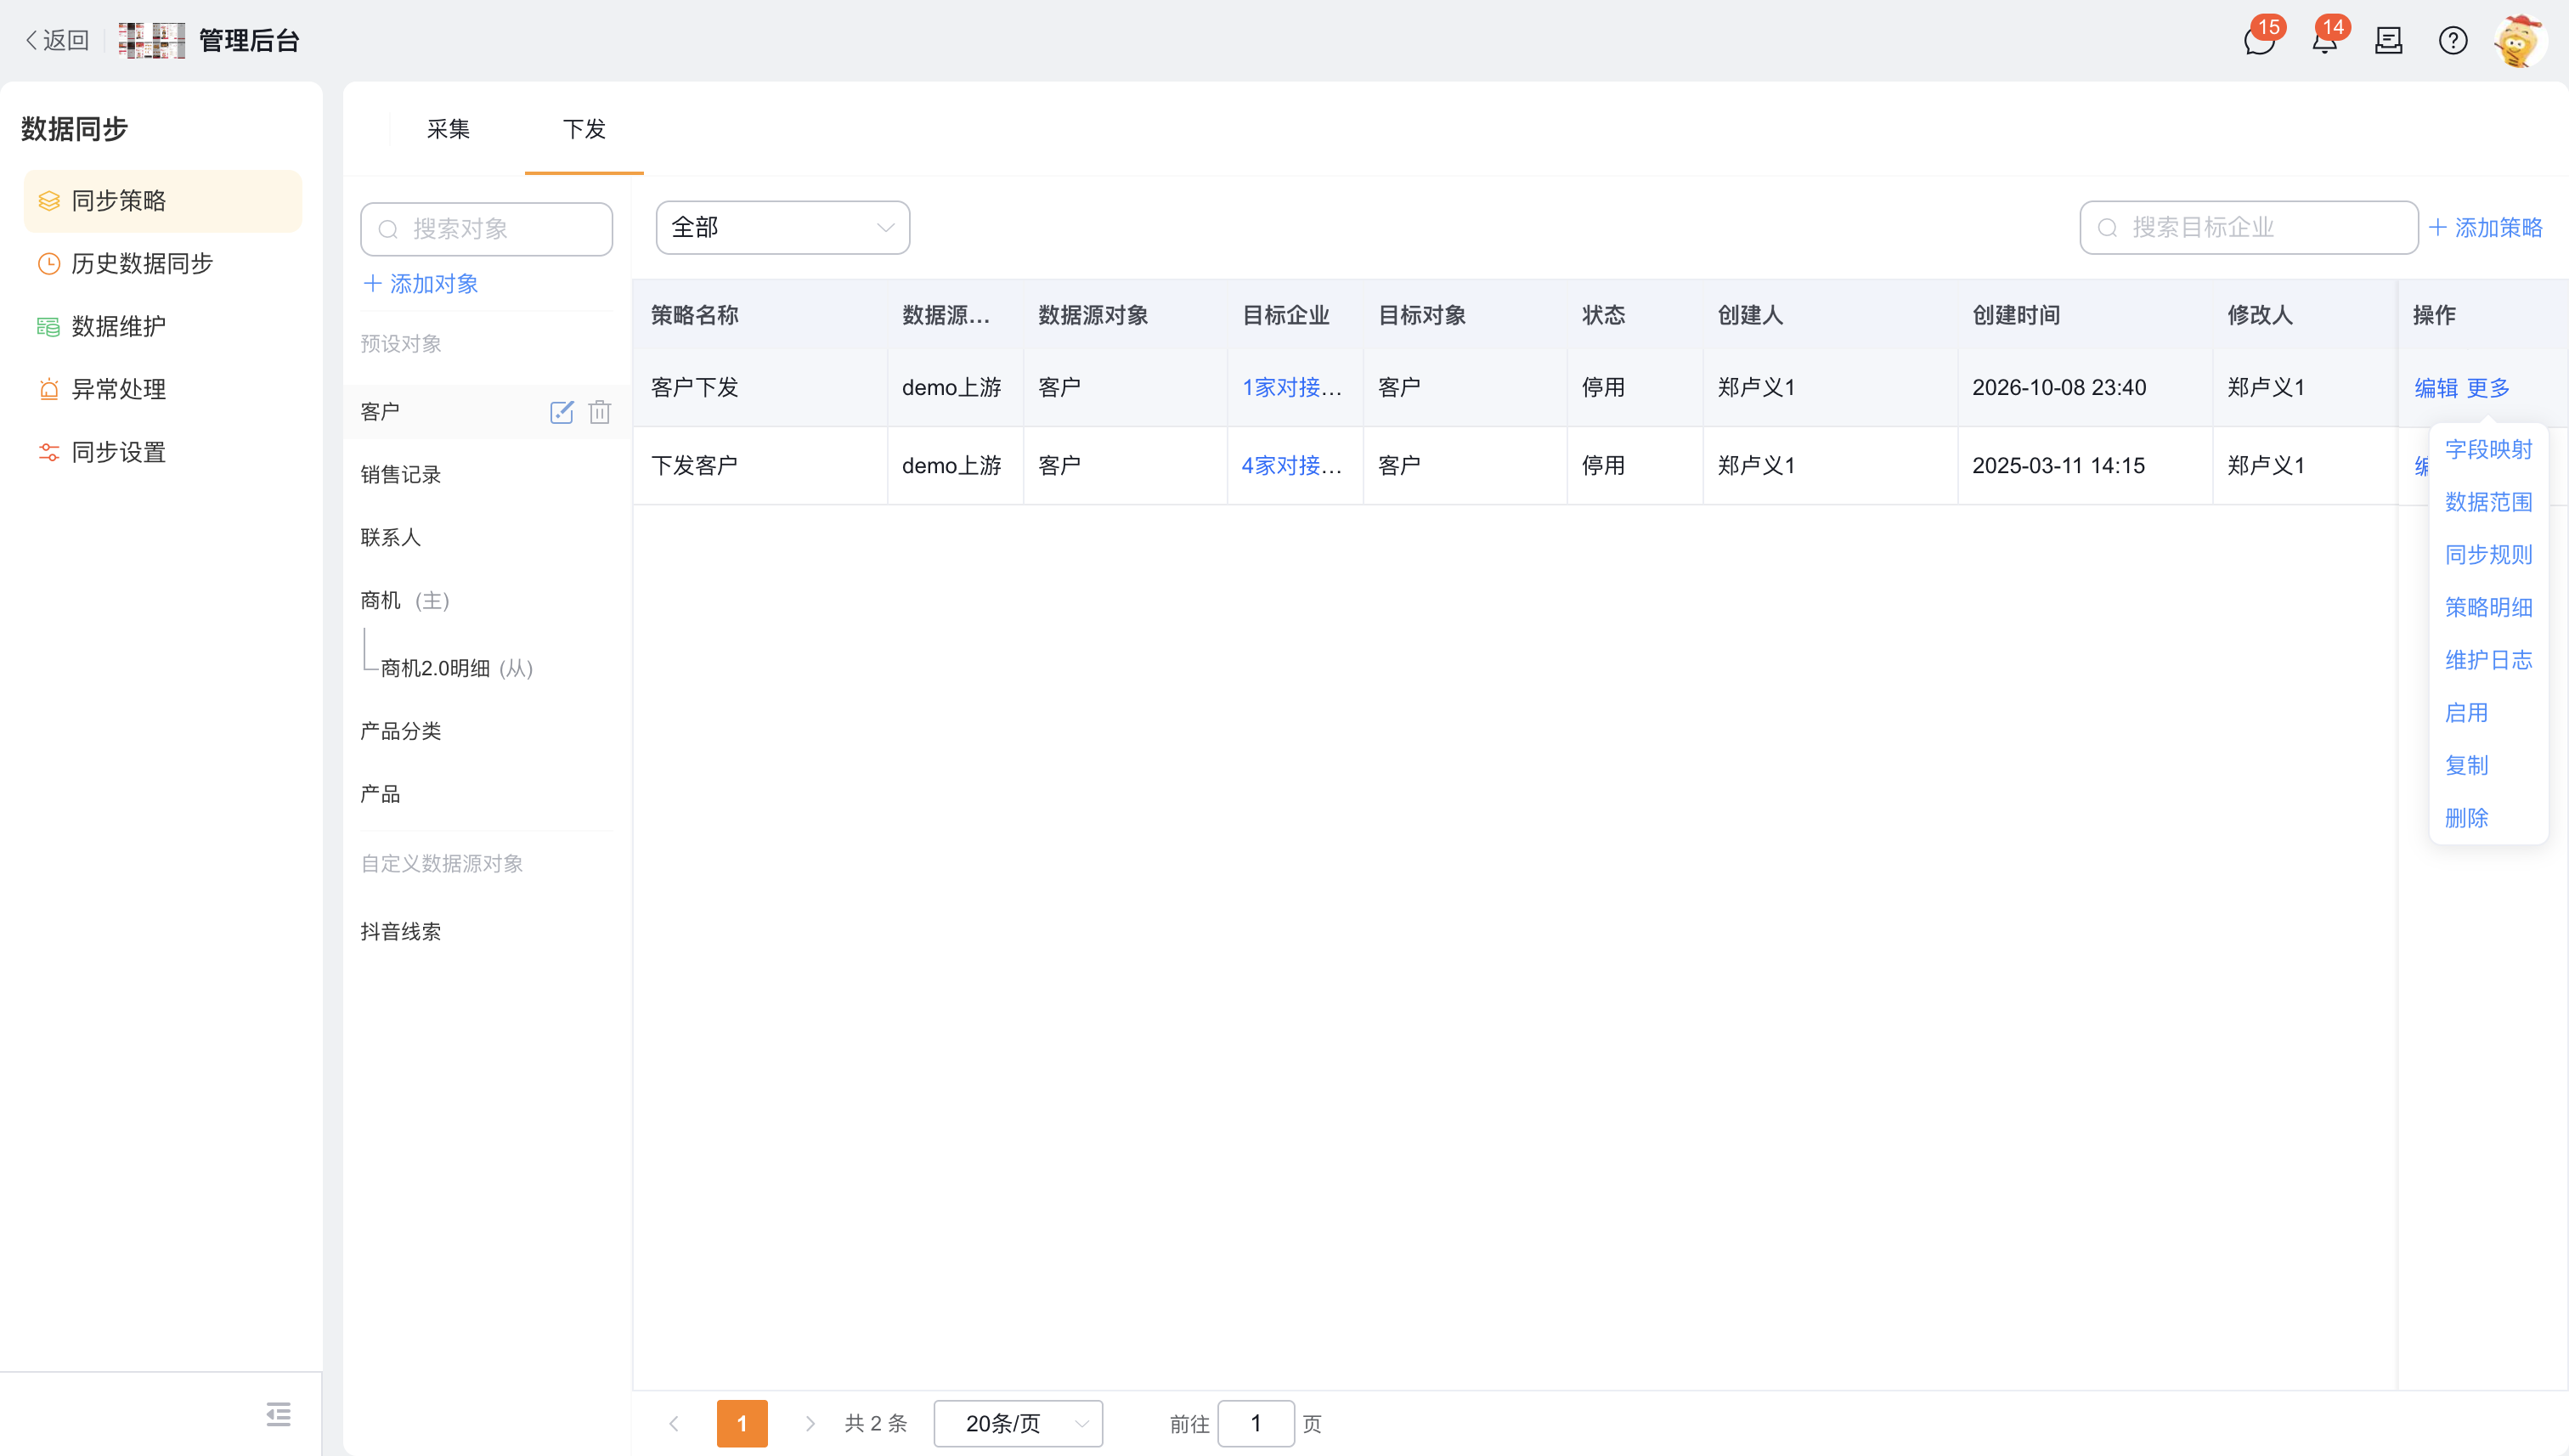Switch to the 下发 tab

point(584,130)
